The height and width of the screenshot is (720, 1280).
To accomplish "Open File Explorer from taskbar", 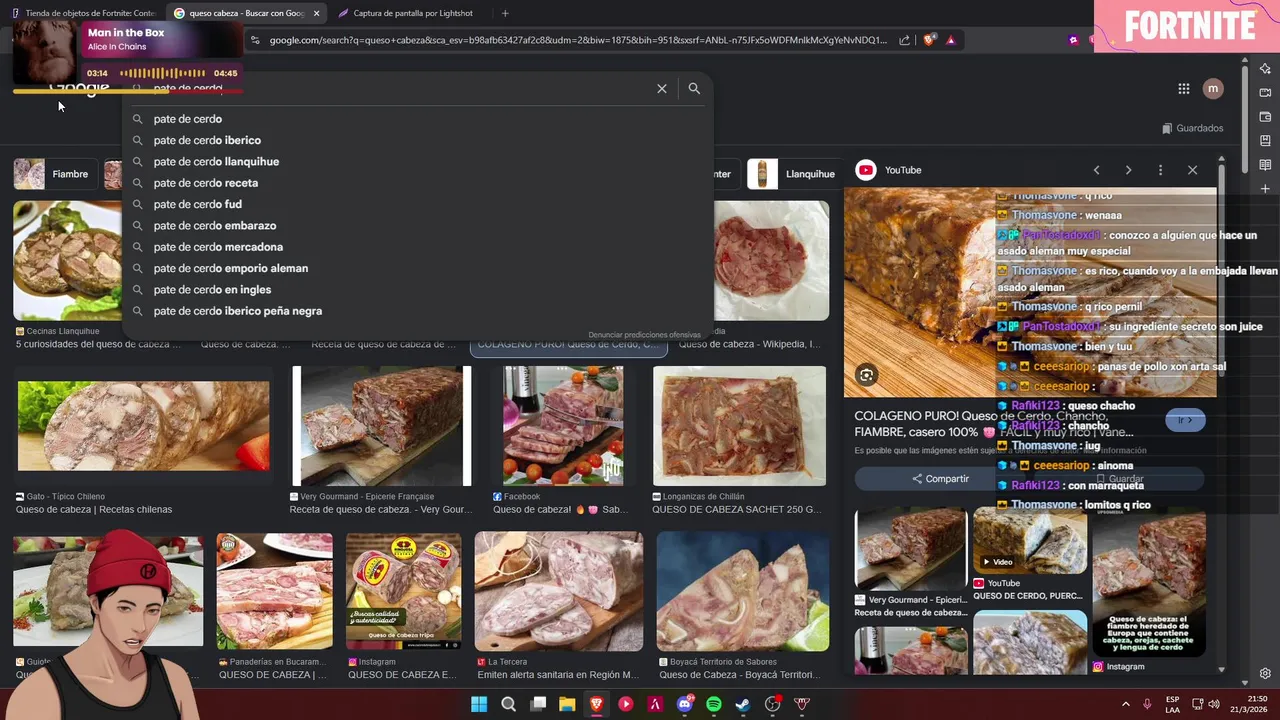I will point(567,704).
